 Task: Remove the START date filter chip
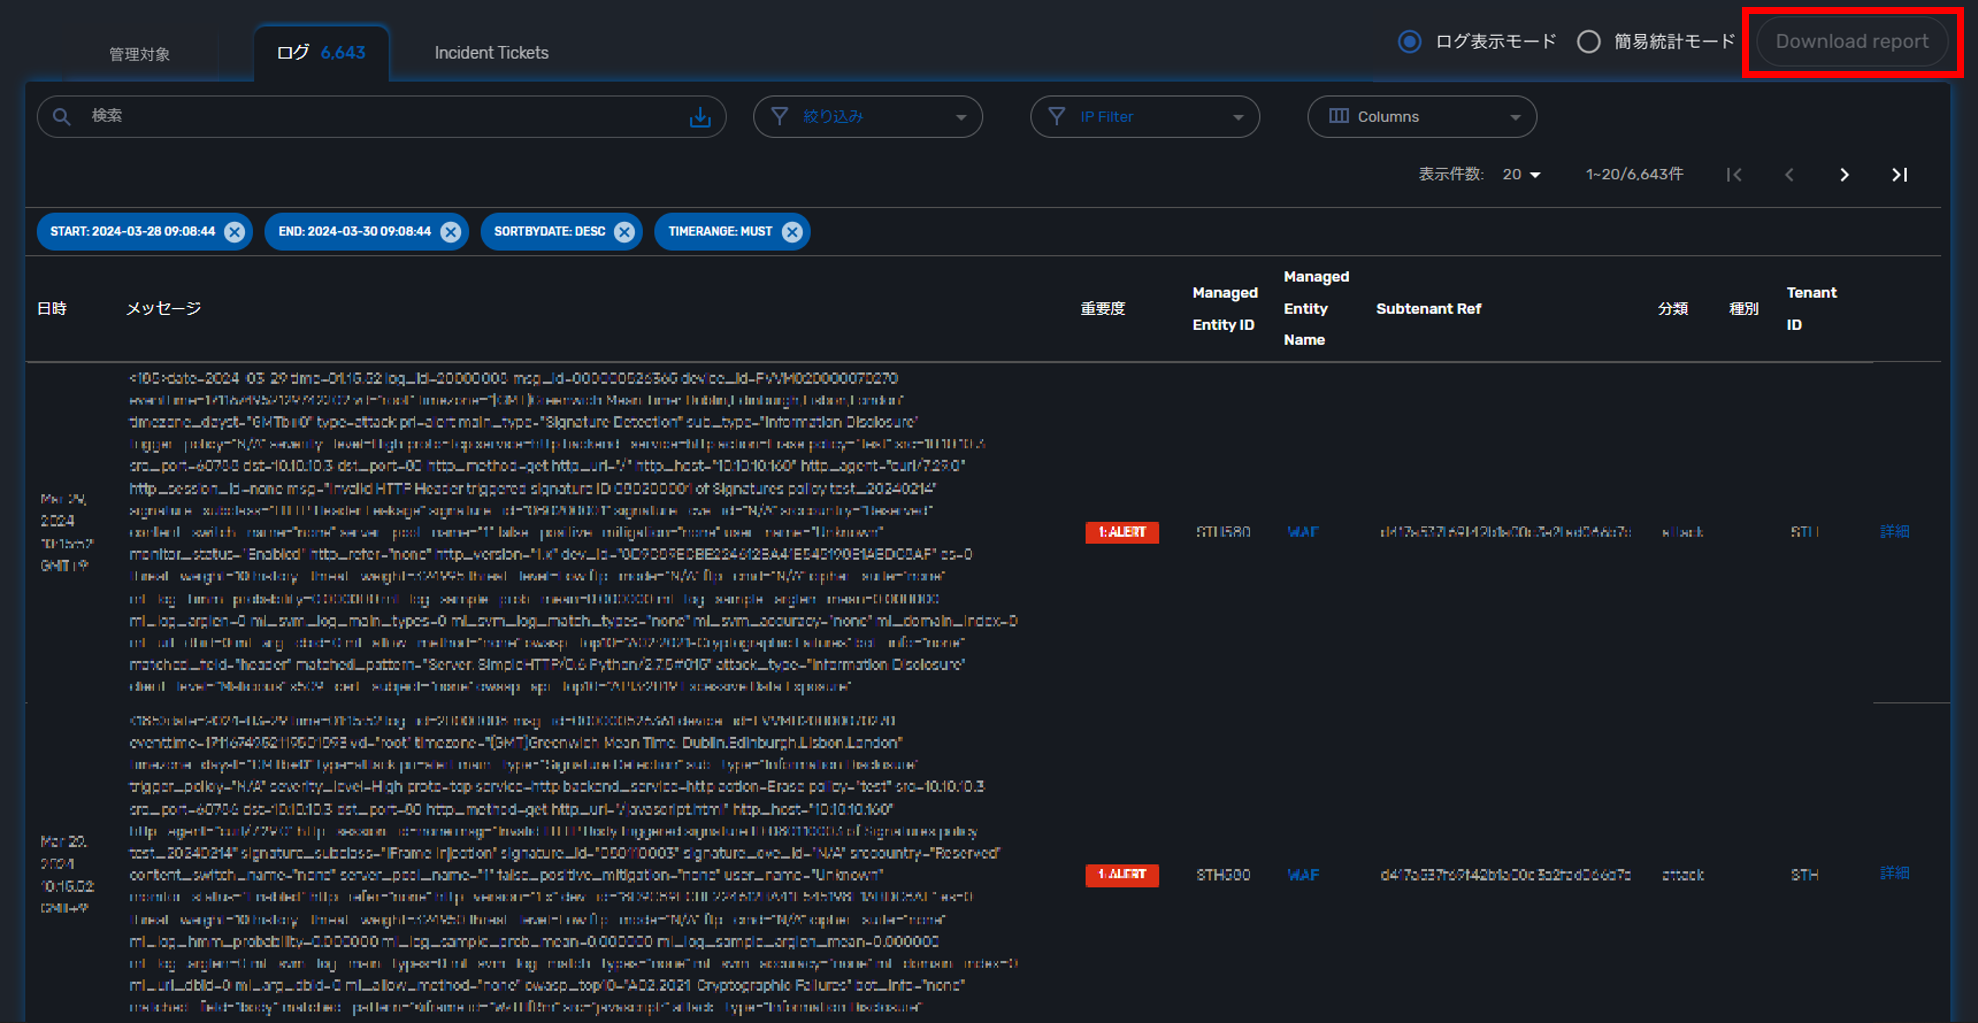pyautogui.click(x=235, y=232)
